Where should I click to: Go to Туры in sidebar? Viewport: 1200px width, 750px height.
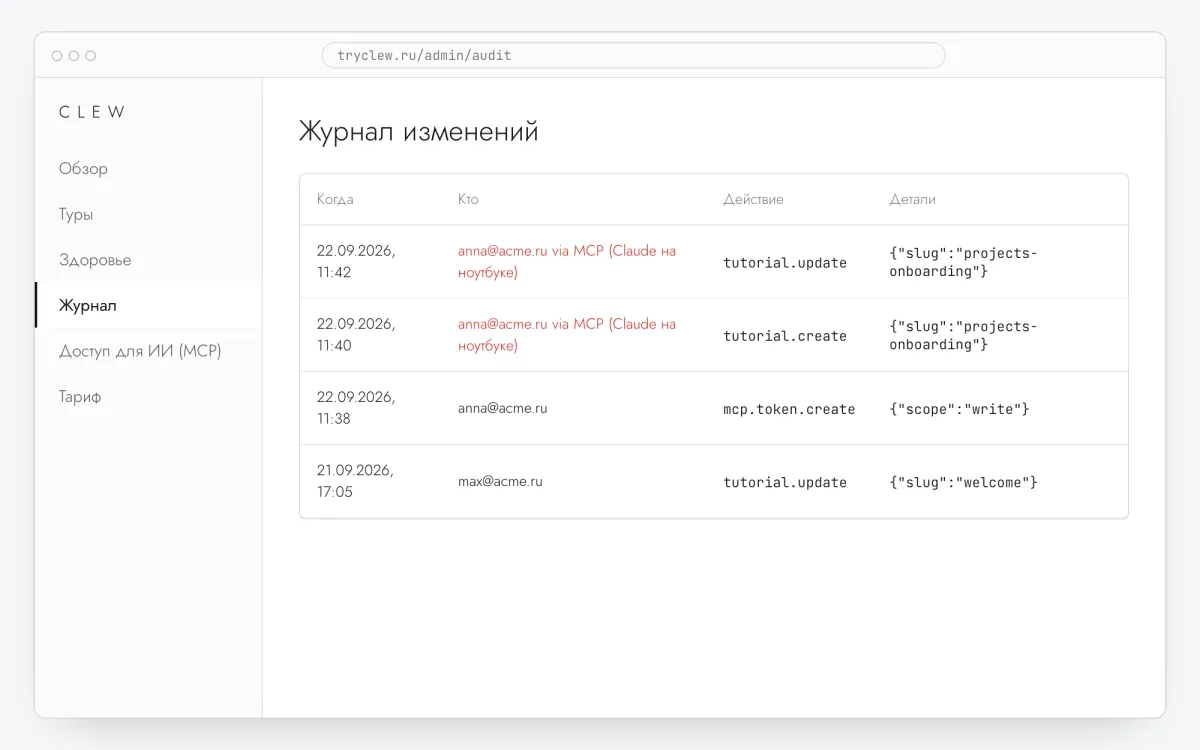point(76,215)
